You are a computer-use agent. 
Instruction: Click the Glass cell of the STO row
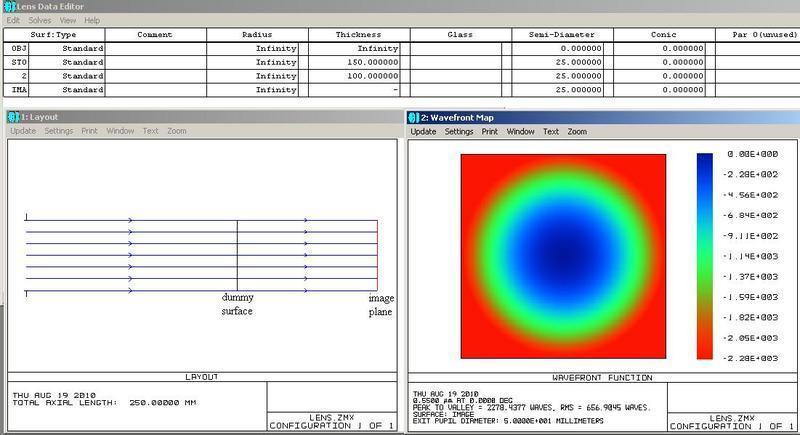coord(453,62)
